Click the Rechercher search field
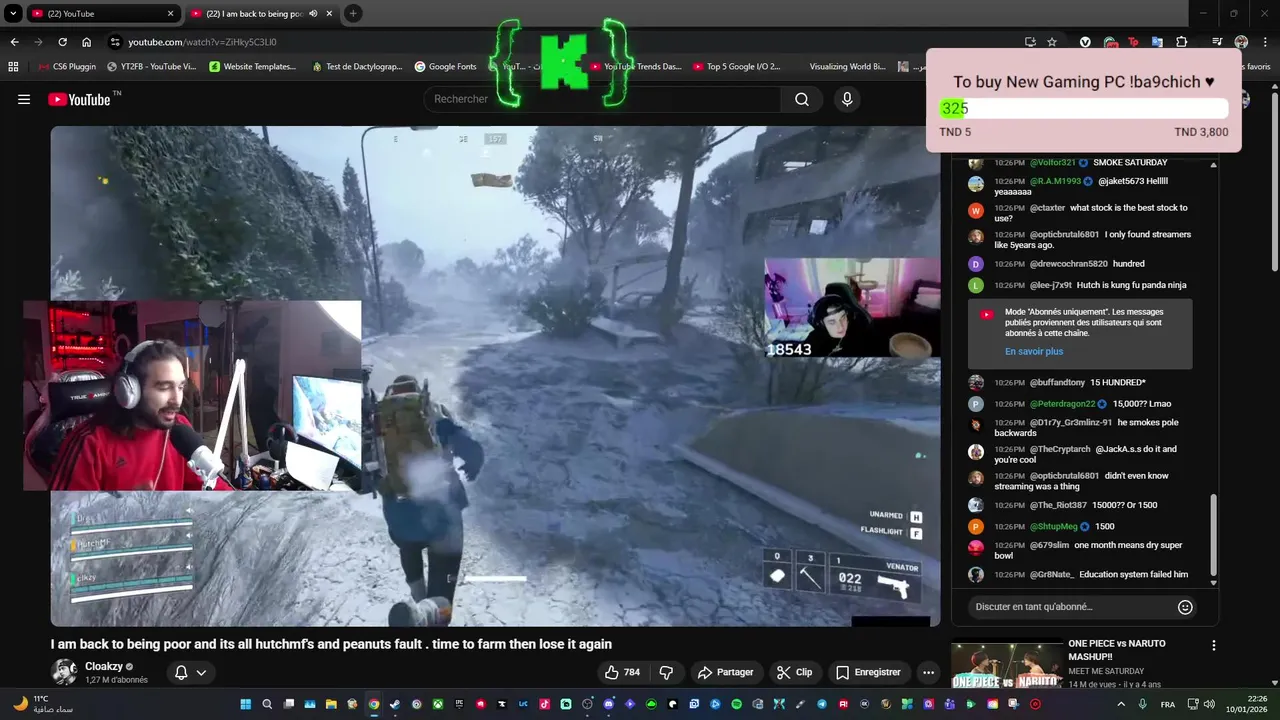 point(603,99)
